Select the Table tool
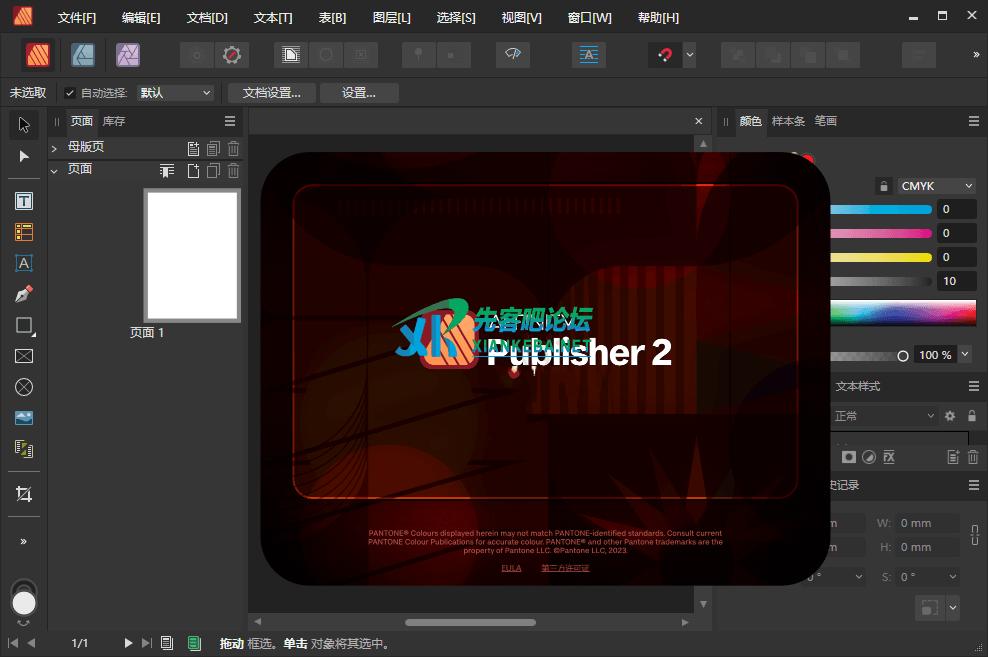988x657 pixels. coord(24,232)
